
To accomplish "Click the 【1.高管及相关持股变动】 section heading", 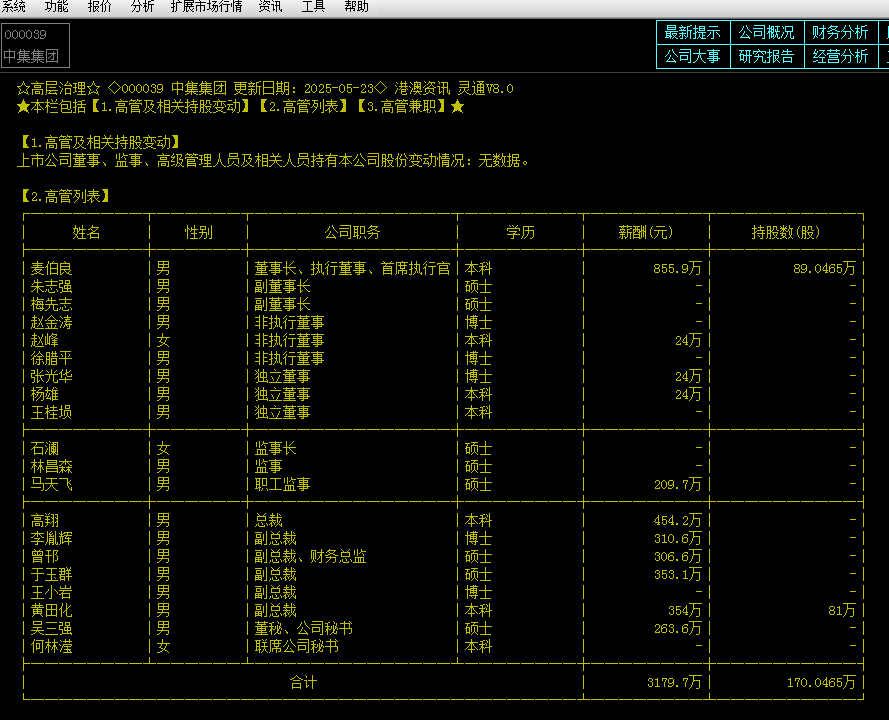I will point(100,142).
